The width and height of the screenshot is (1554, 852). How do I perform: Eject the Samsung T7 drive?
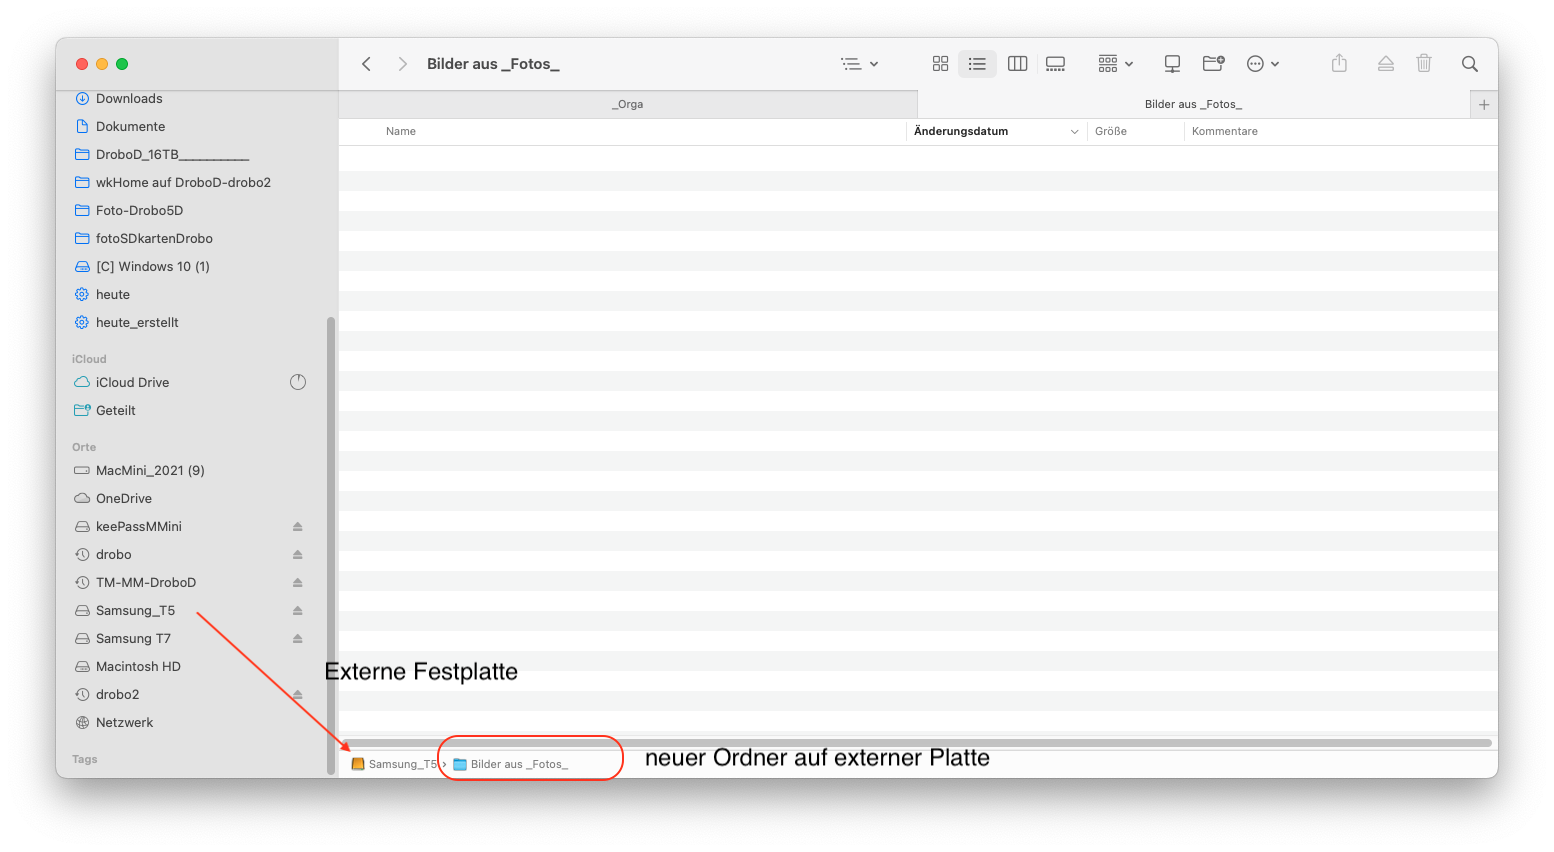point(298,638)
